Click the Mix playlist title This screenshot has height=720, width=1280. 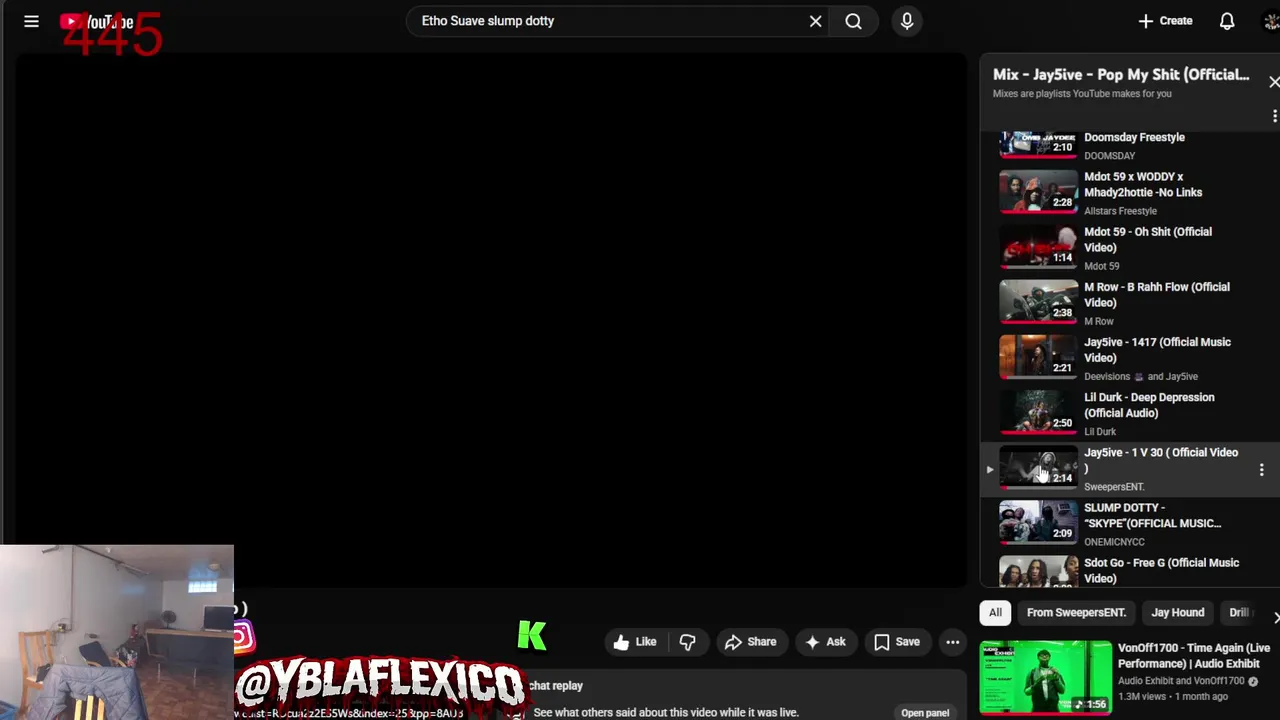[x=1121, y=75]
